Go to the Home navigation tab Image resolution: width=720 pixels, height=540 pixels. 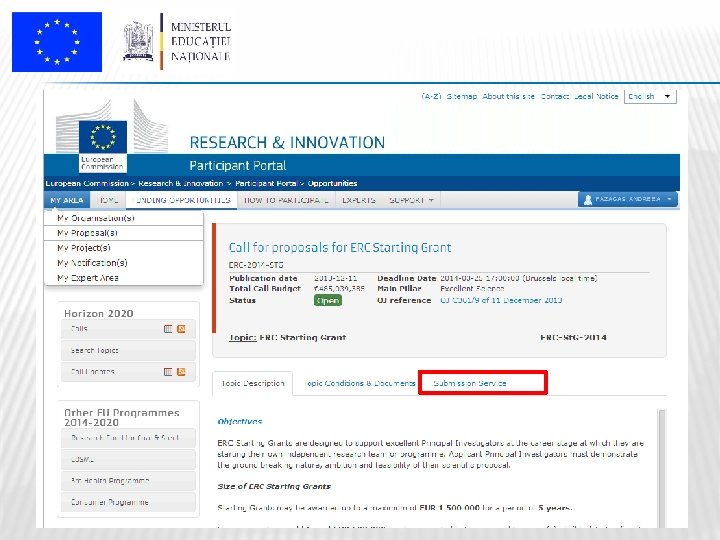[109, 200]
